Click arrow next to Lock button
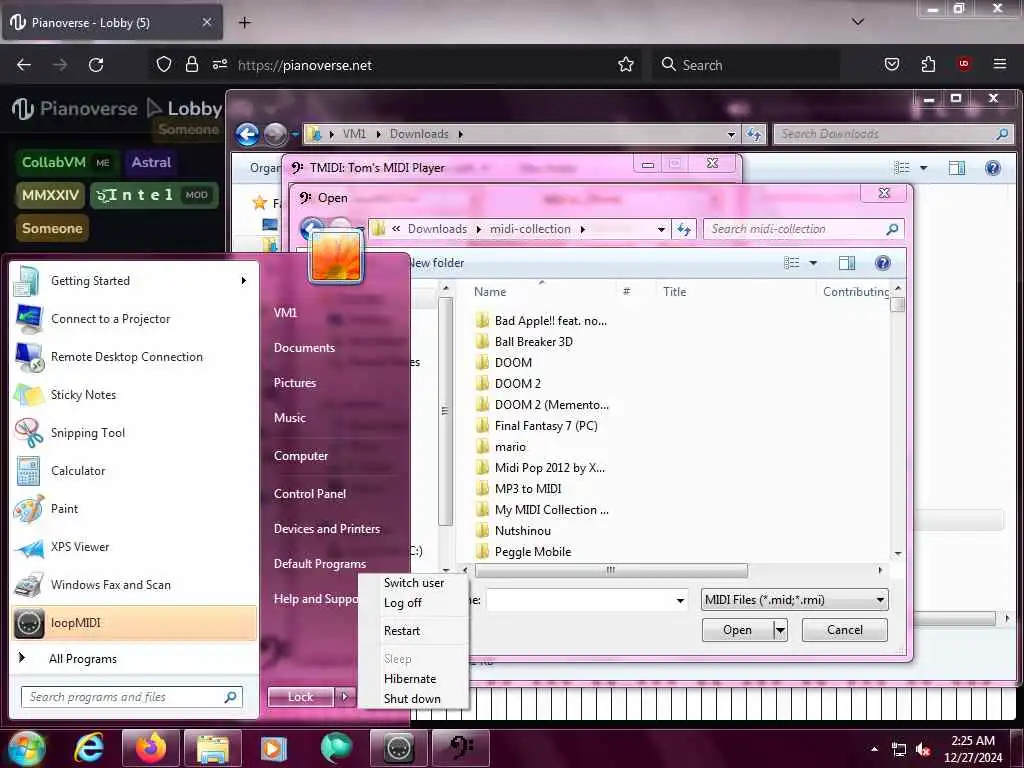 click(345, 697)
